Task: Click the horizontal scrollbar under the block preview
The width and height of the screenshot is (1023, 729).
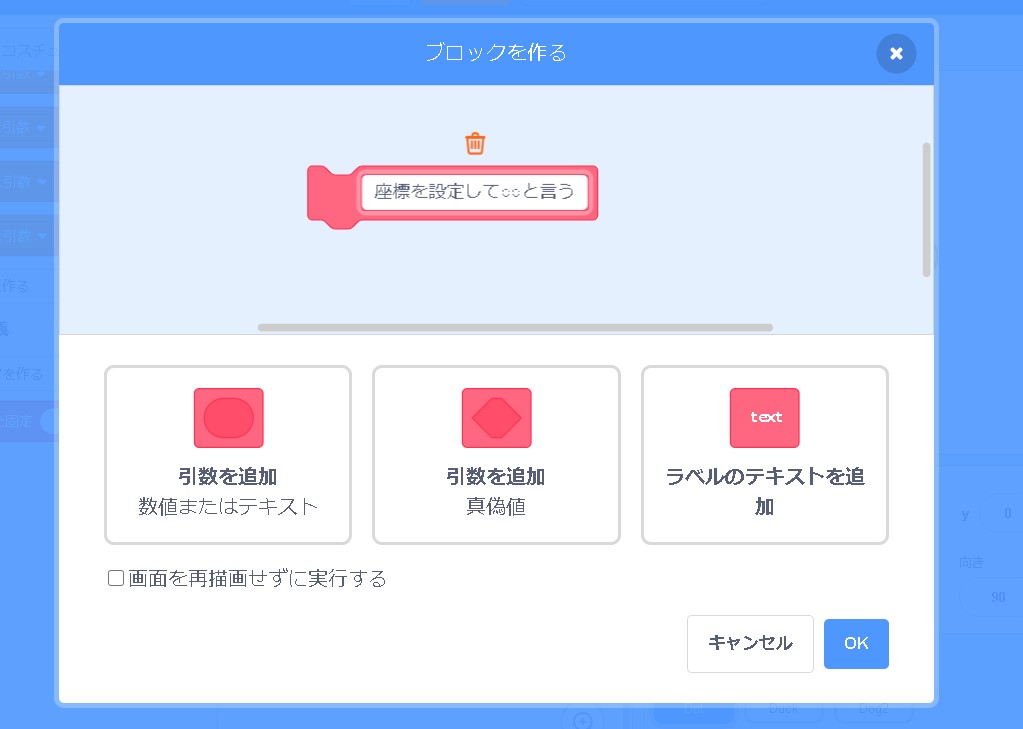Action: pyautogui.click(x=514, y=327)
